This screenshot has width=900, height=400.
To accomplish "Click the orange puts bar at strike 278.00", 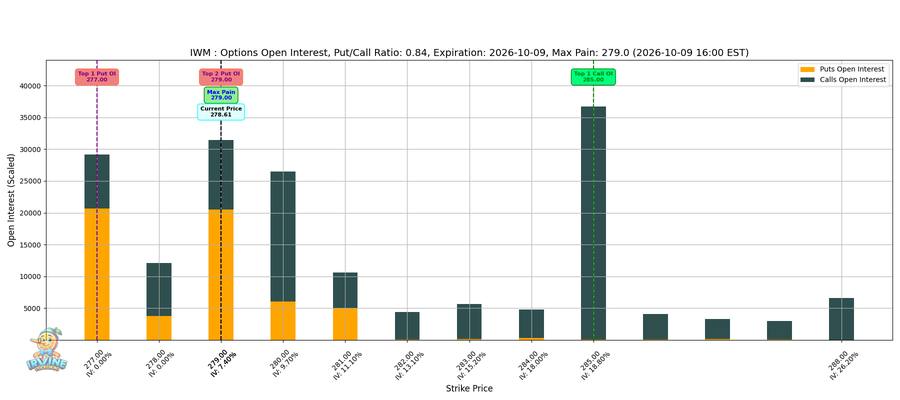I will click(x=159, y=328).
